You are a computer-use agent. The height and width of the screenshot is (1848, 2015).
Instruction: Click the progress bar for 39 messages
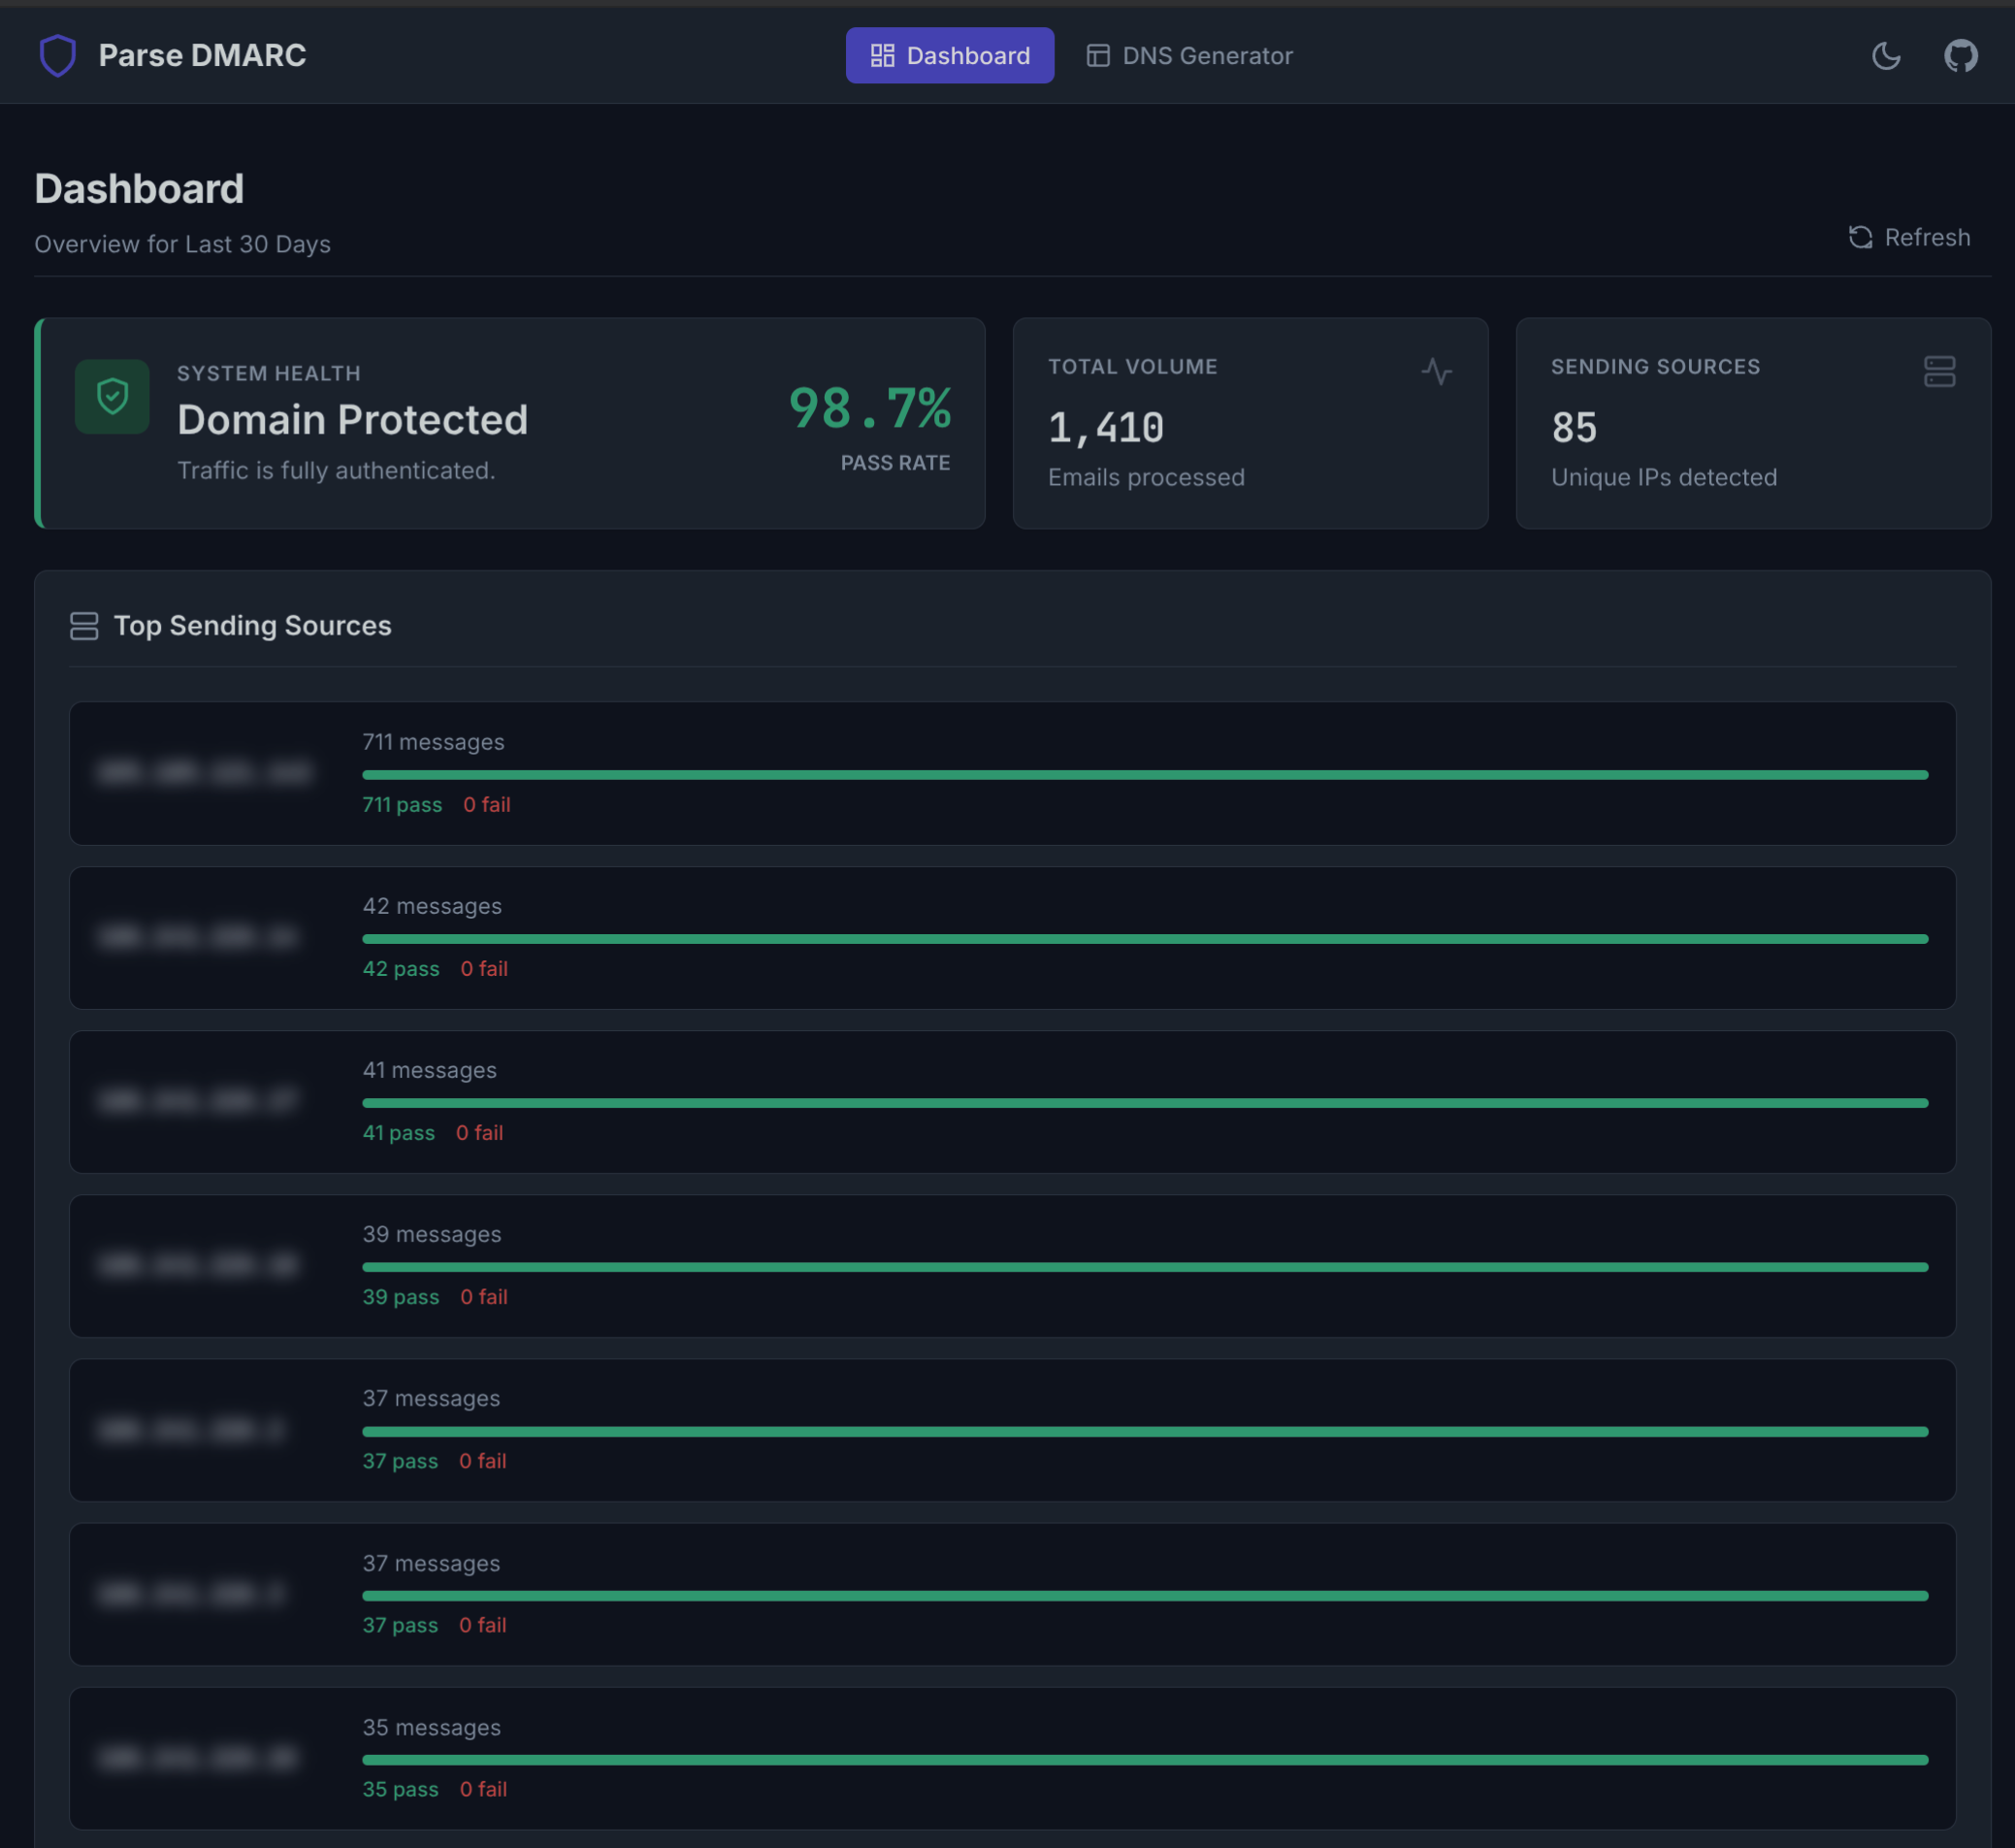[1145, 1267]
